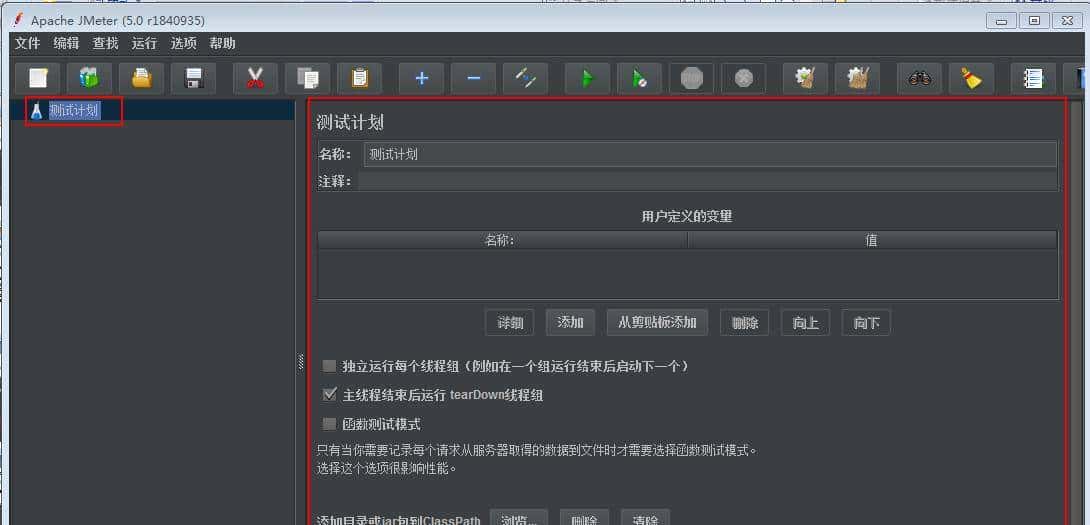Open the function helper list icon
The width and height of the screenshot is (1090, 525).
tap(1034, 79)
